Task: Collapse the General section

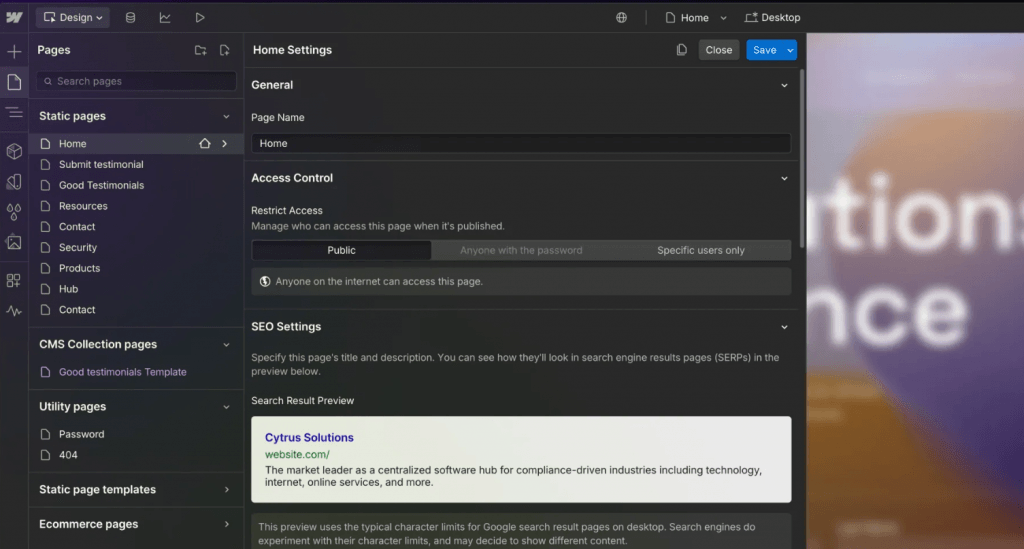Action: click(x=784, y=86)
